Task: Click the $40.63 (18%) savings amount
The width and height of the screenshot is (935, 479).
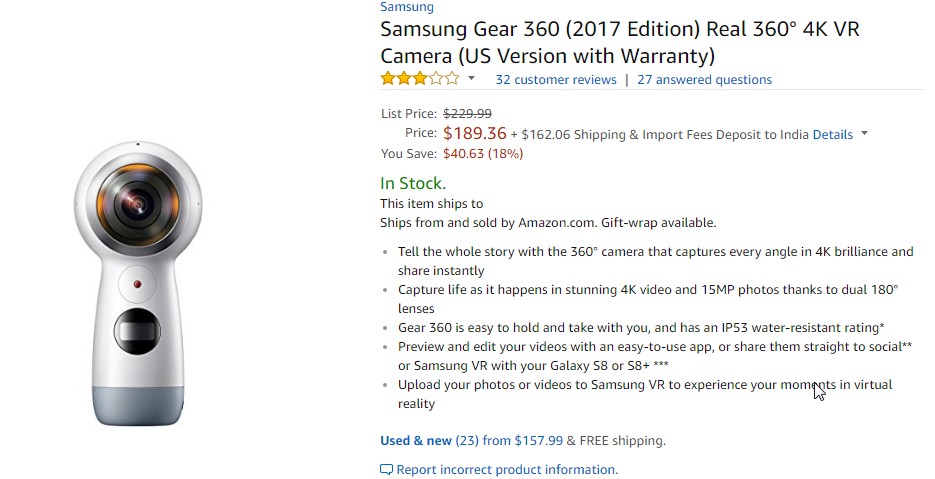Action: pos(483,154)
